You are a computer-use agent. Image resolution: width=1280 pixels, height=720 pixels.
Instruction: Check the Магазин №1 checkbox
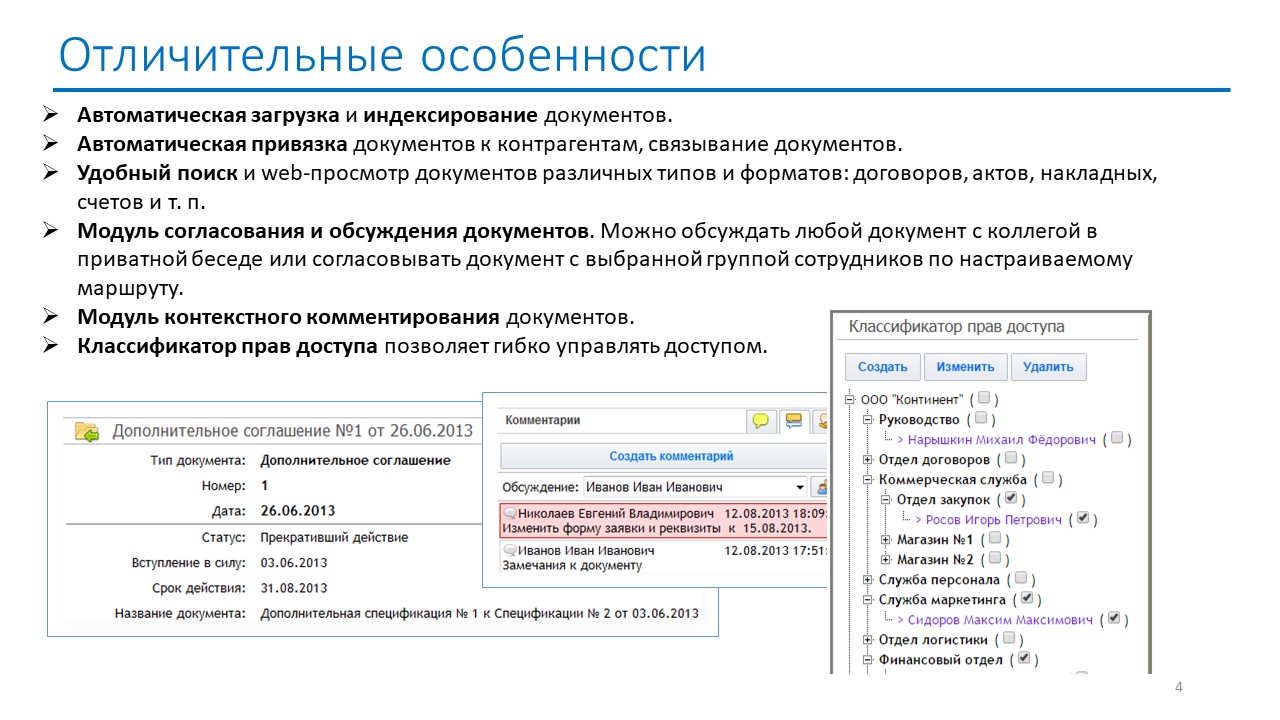(x=994, y=539)
